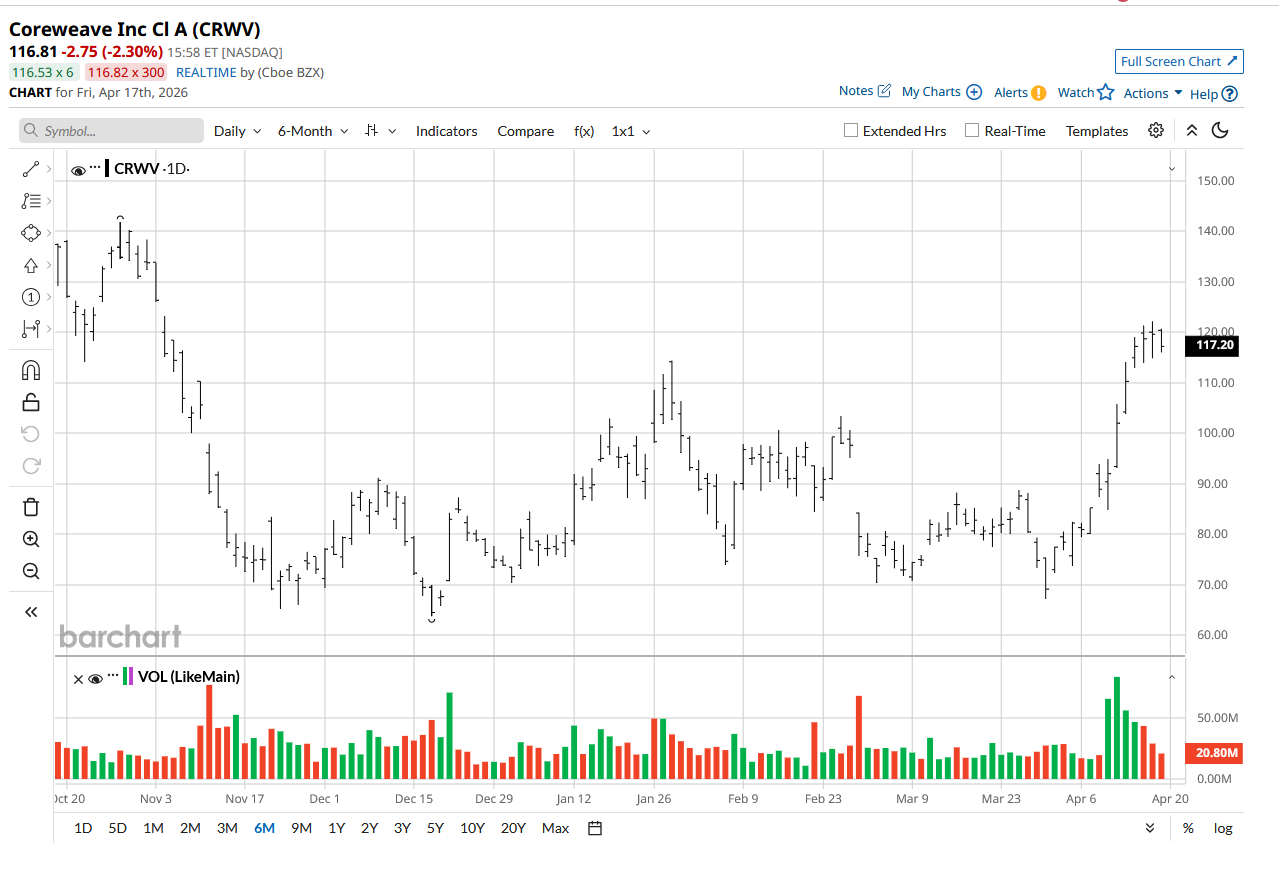Zoom out with the magnifier minus
The image size is (1279, 878).
click(x=30, y=571)
